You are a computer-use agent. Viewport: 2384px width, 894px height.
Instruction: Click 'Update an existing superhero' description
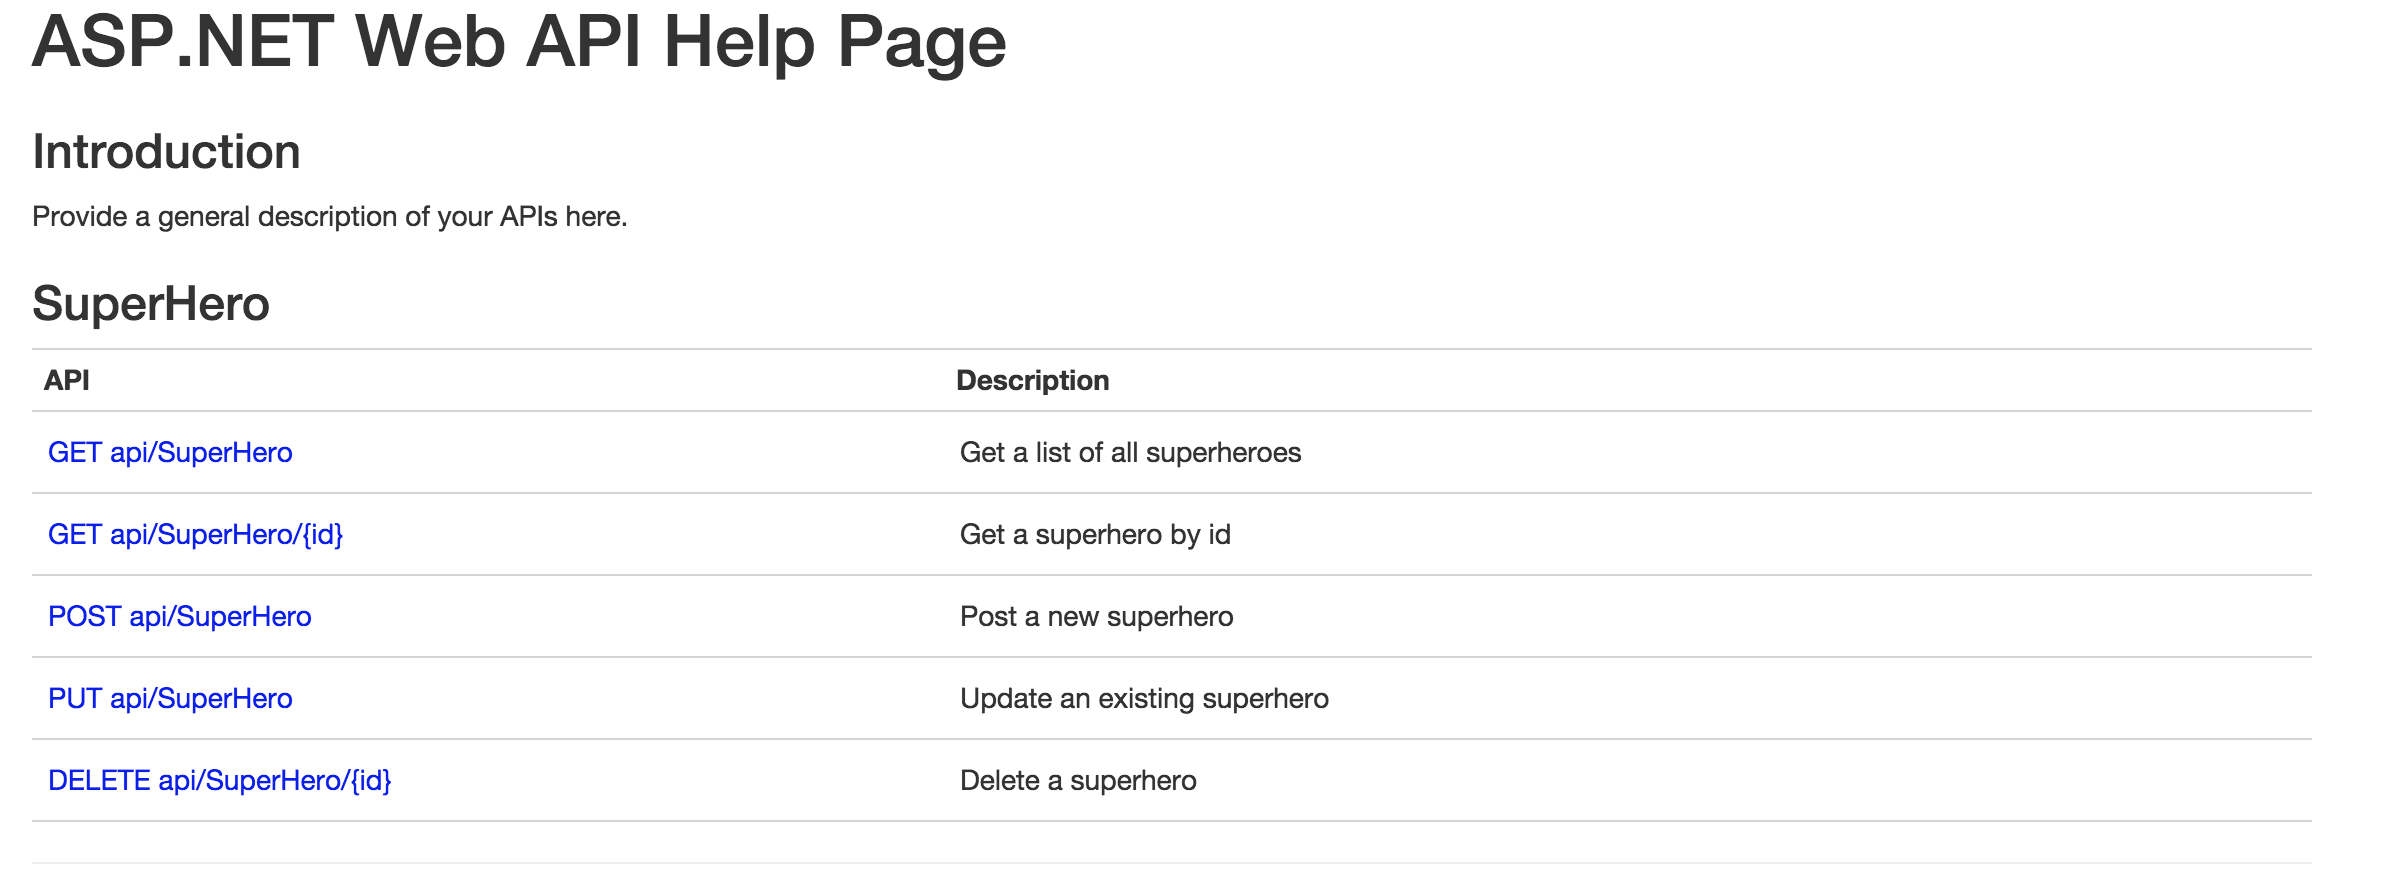click(x=1144, y=699)
